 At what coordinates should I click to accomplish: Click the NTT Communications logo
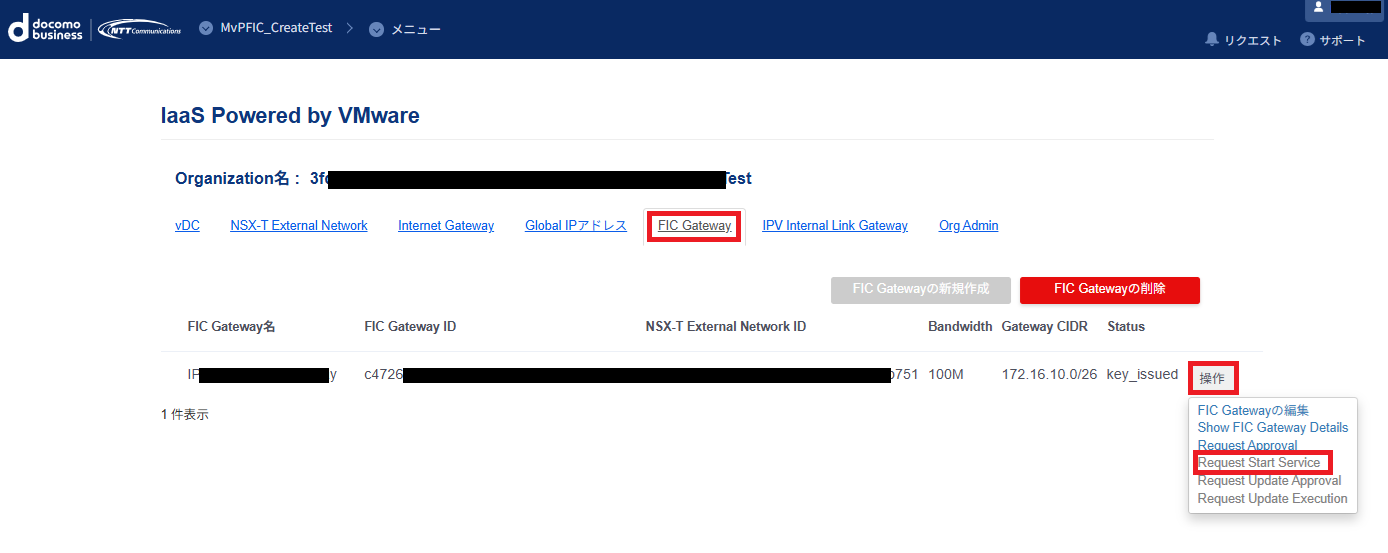(140, 29)
